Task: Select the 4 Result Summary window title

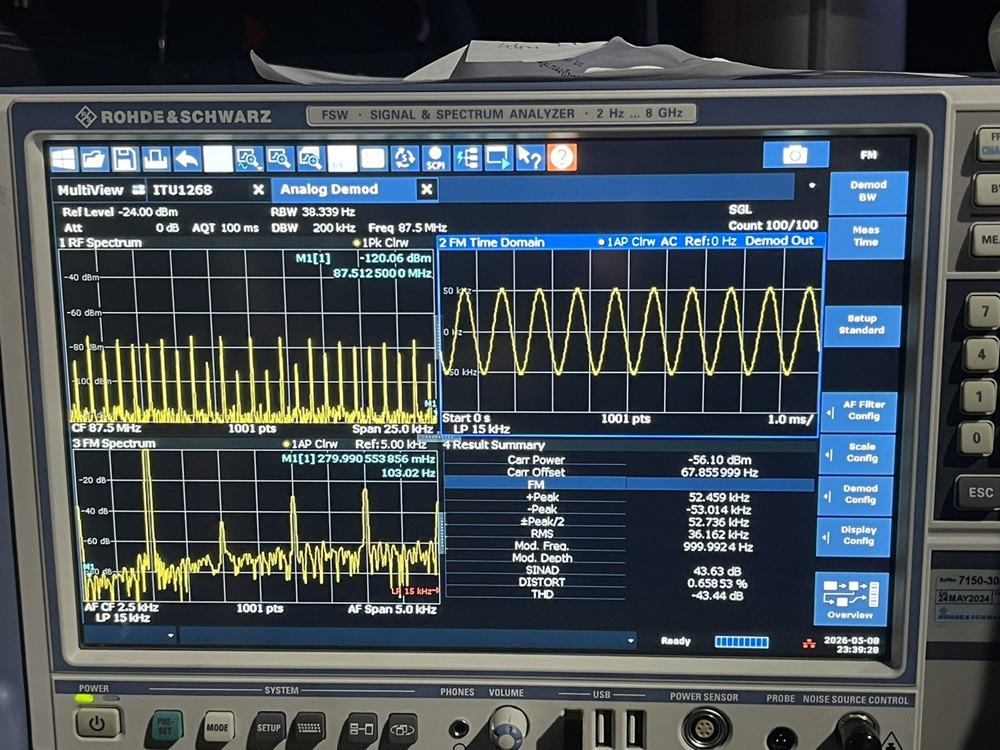Action: (494, 445)
